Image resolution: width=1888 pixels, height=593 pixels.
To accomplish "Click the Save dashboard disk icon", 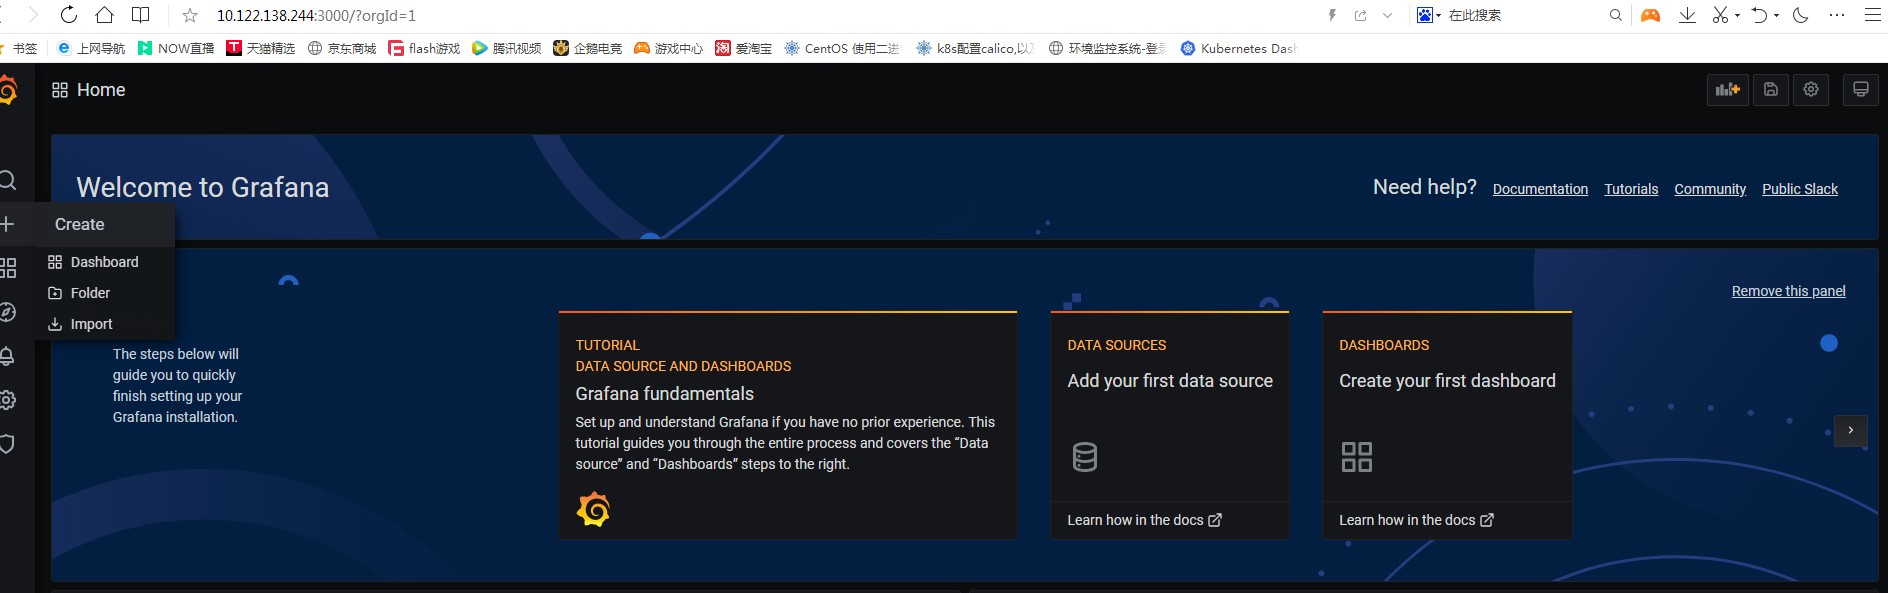I will (x=1771, y=90).
